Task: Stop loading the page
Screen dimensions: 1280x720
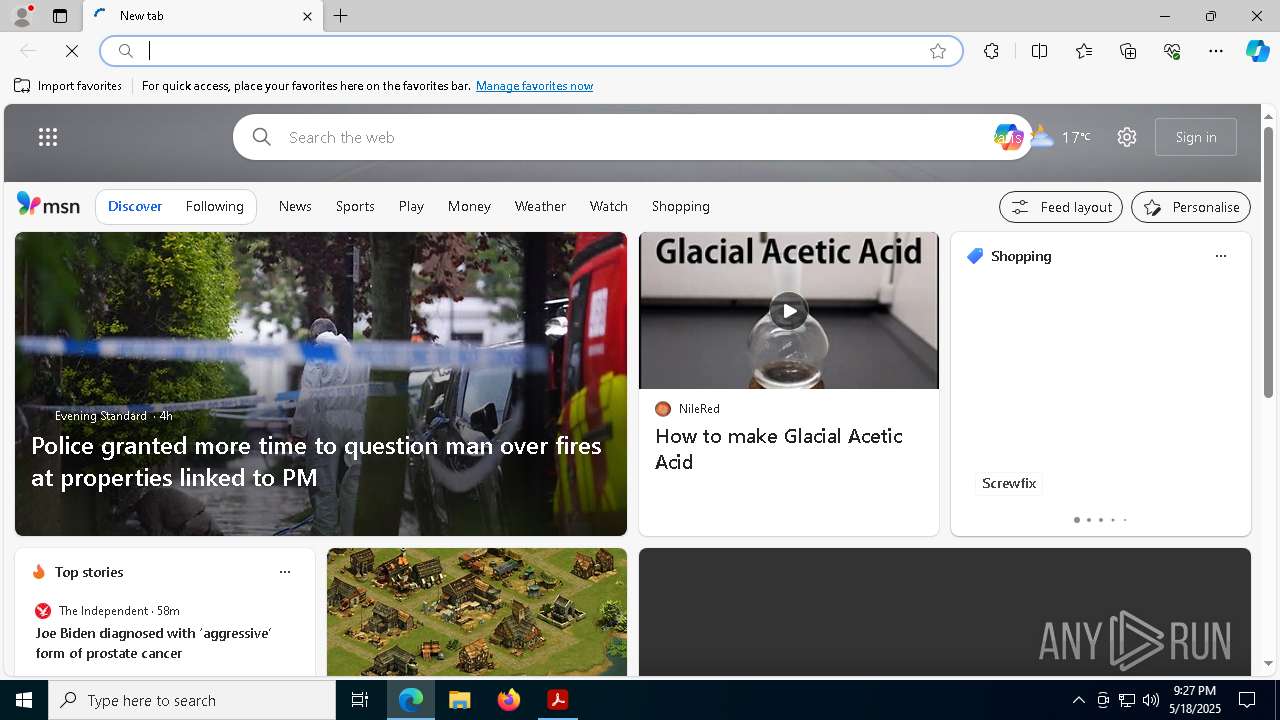Action: (x=72, y=51)
